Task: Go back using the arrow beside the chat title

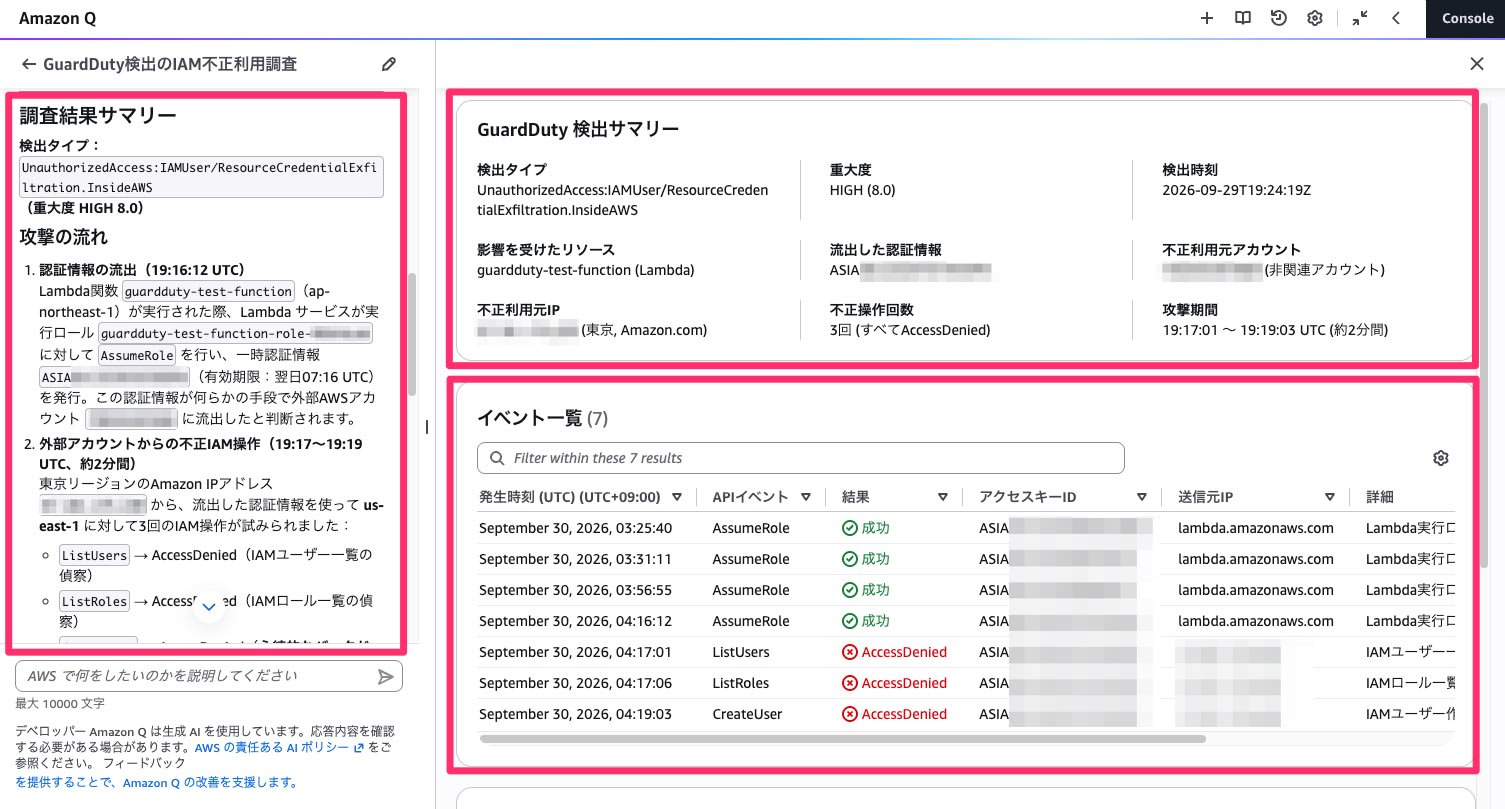Action: pyautogui.click(x=28, y=64)
